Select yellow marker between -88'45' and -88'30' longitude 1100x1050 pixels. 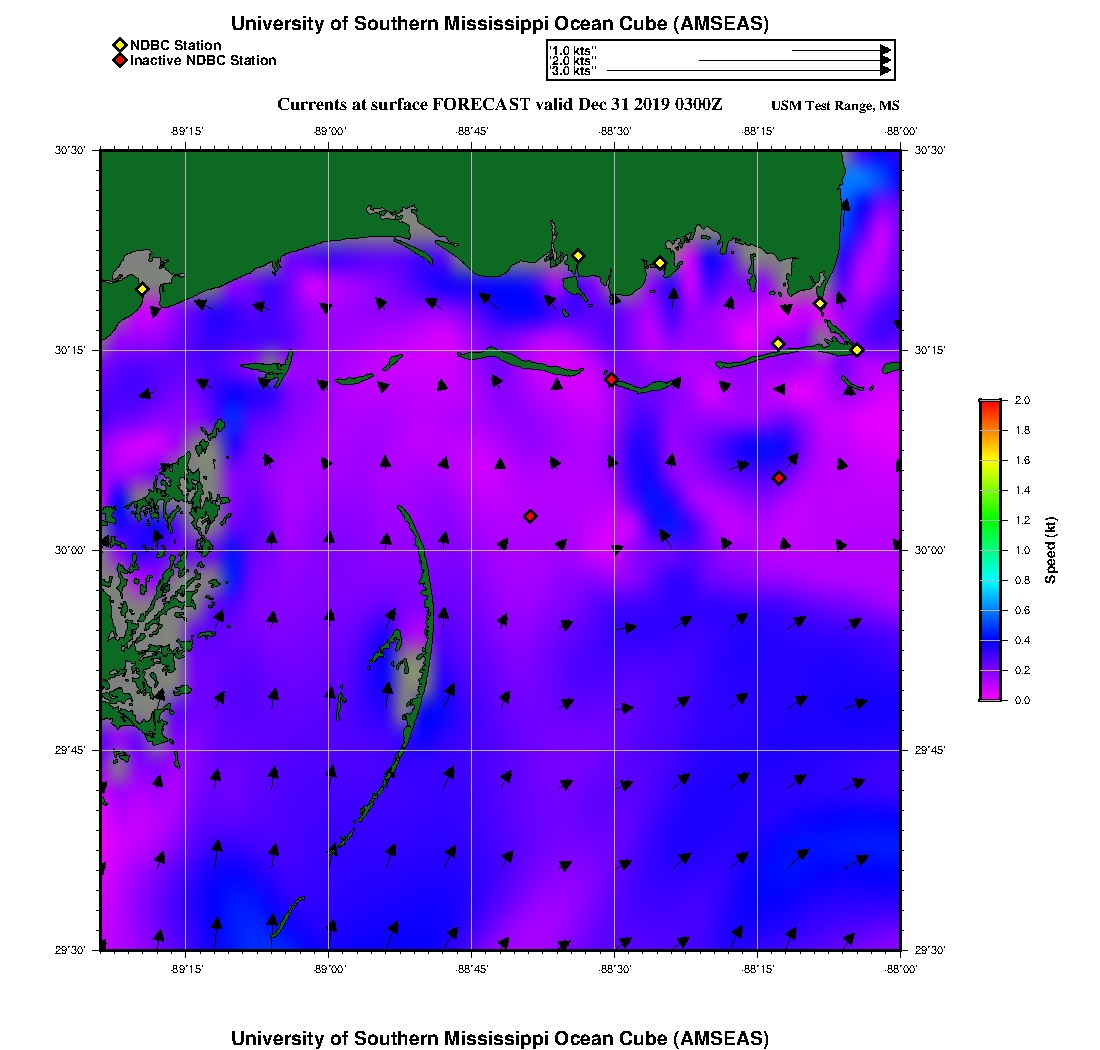point(578,256)
